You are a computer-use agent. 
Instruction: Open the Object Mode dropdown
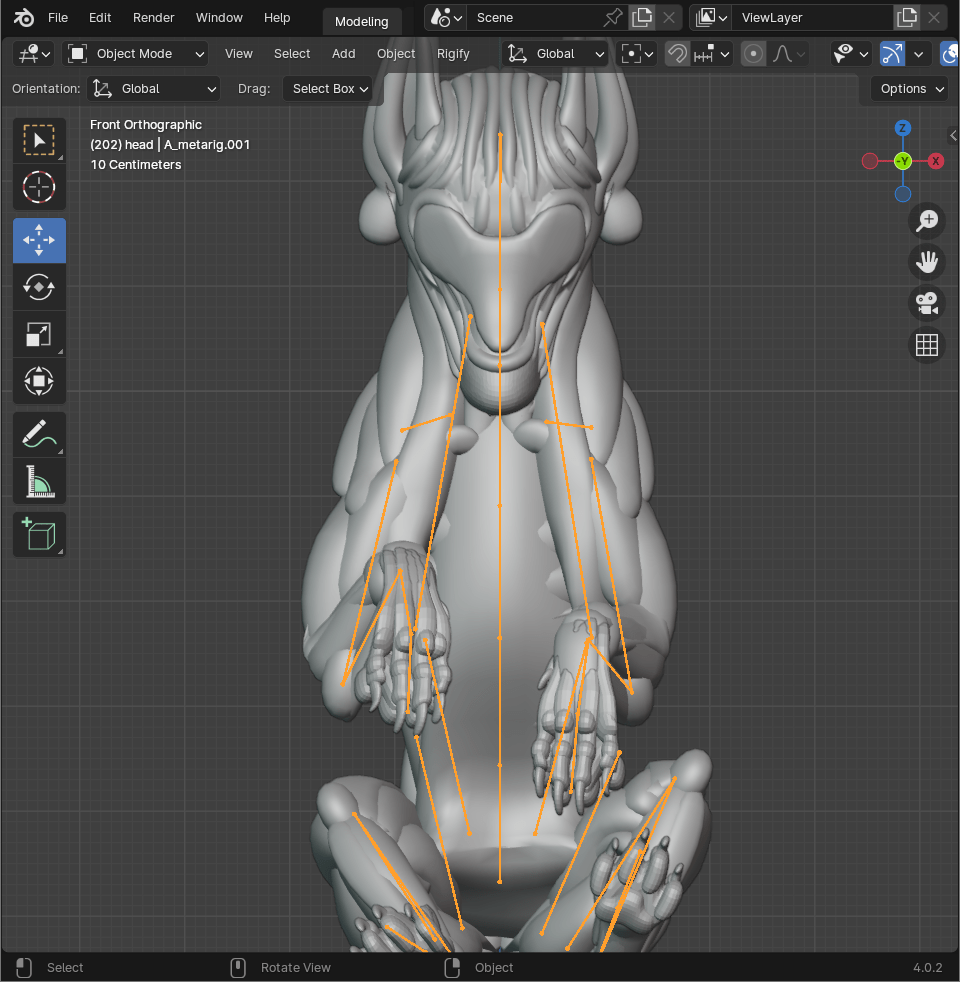pyautogui.click(x=136, y=54)
